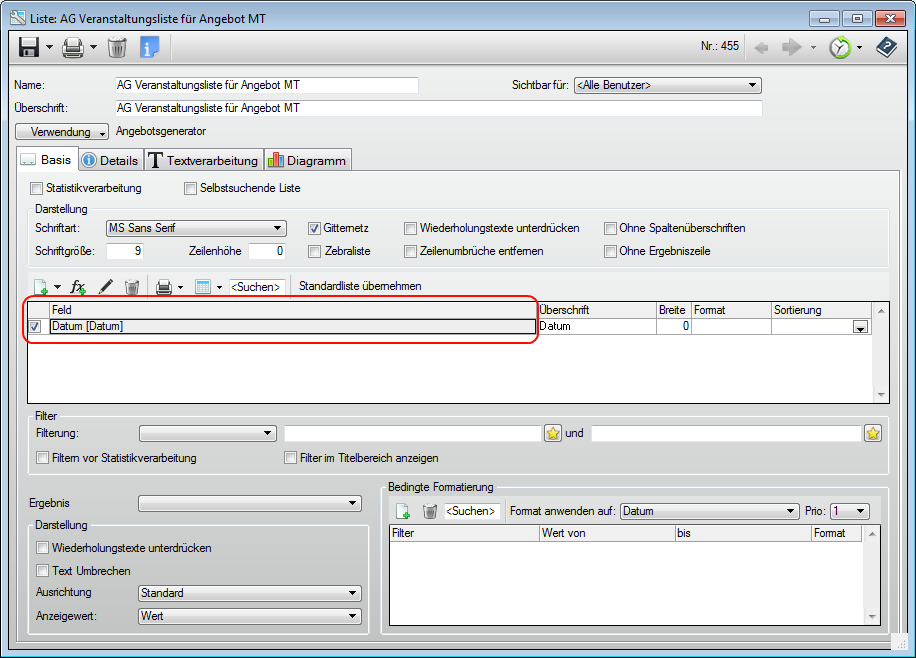916x658 pixels.
Task: Open the Diagramm tab
Action: 307,158
